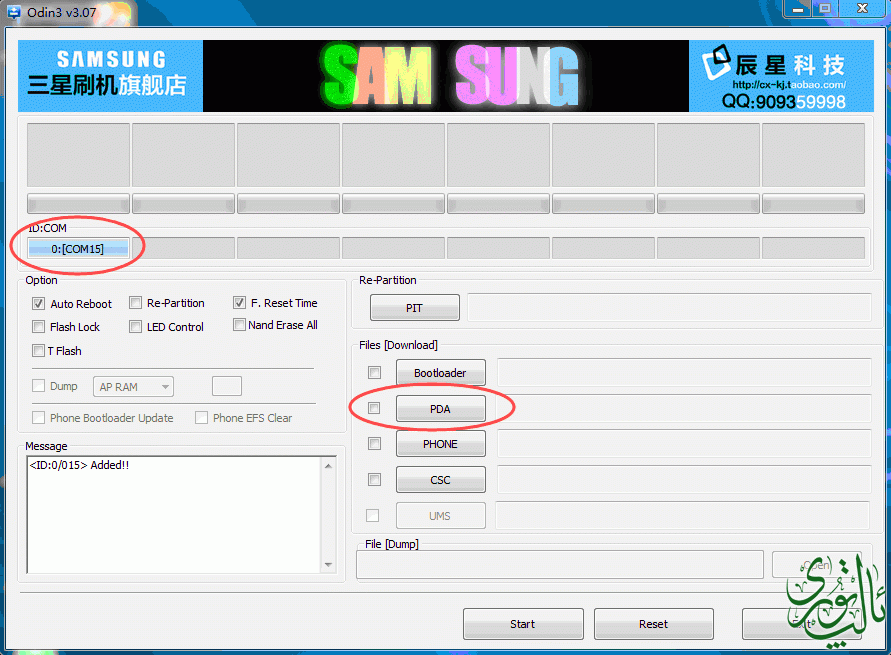Tick the checkbox beside the PDA button
This screenshot has width=891, height=655.
pos(374,408)
